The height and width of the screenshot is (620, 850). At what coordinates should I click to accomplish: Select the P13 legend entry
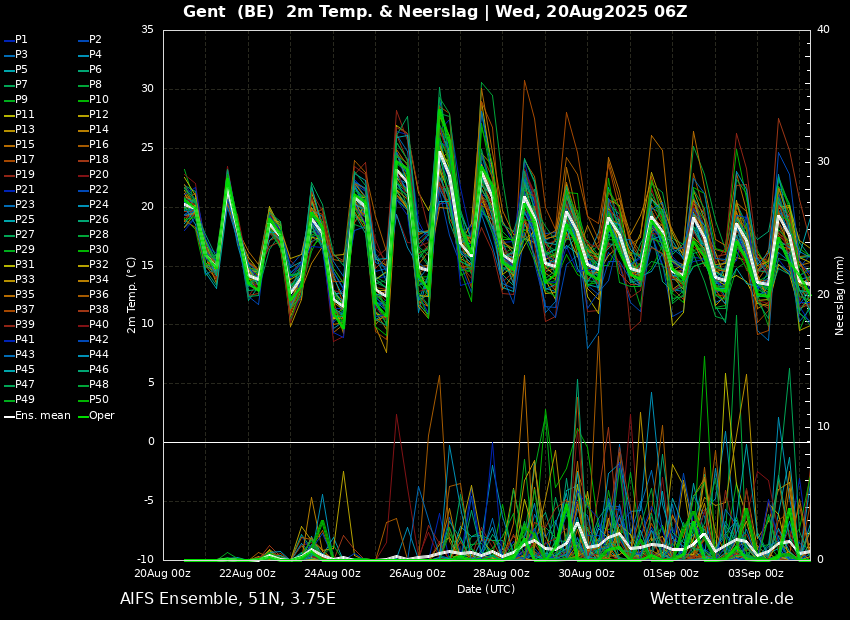[x=24, y=130]
